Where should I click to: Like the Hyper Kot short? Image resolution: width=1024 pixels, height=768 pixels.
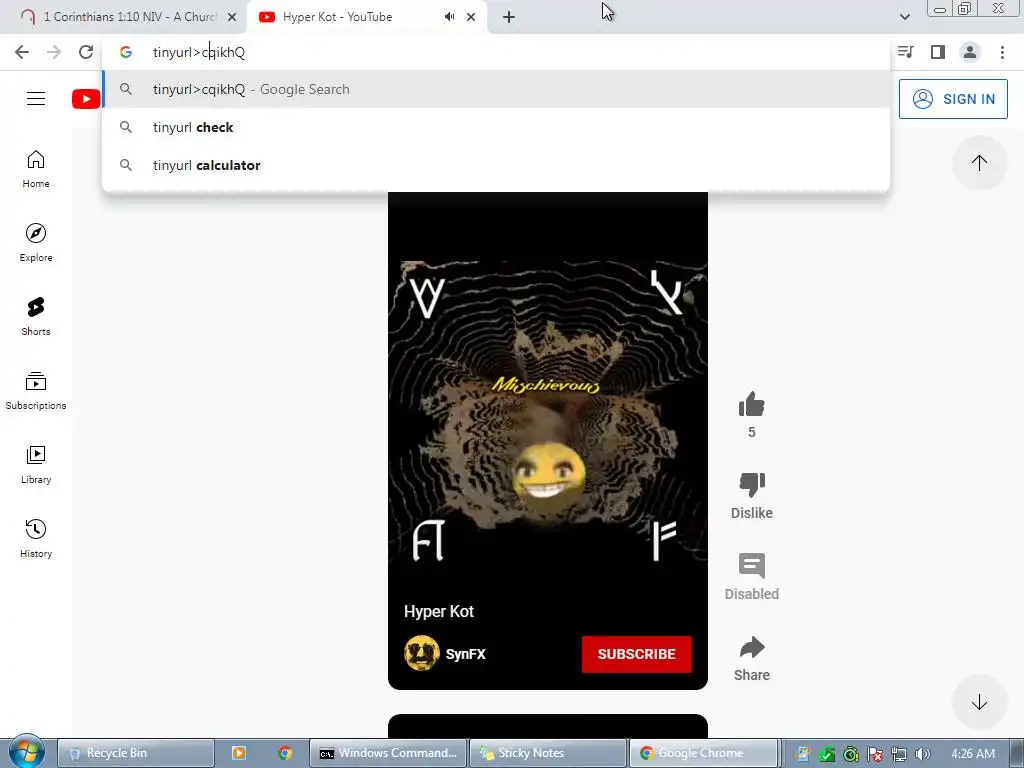[x=752, y=404]
